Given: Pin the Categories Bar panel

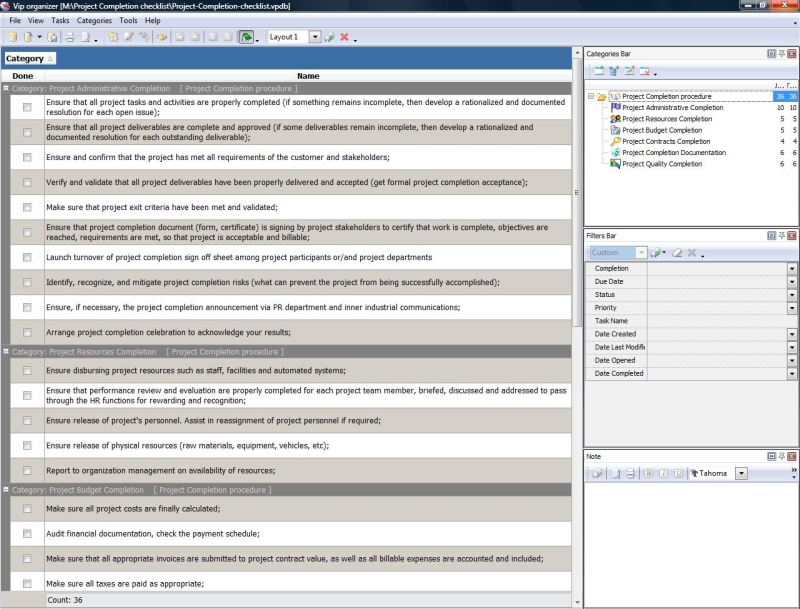Looking at the screenshot, I should pyautogui.click(x=781, y=53).
